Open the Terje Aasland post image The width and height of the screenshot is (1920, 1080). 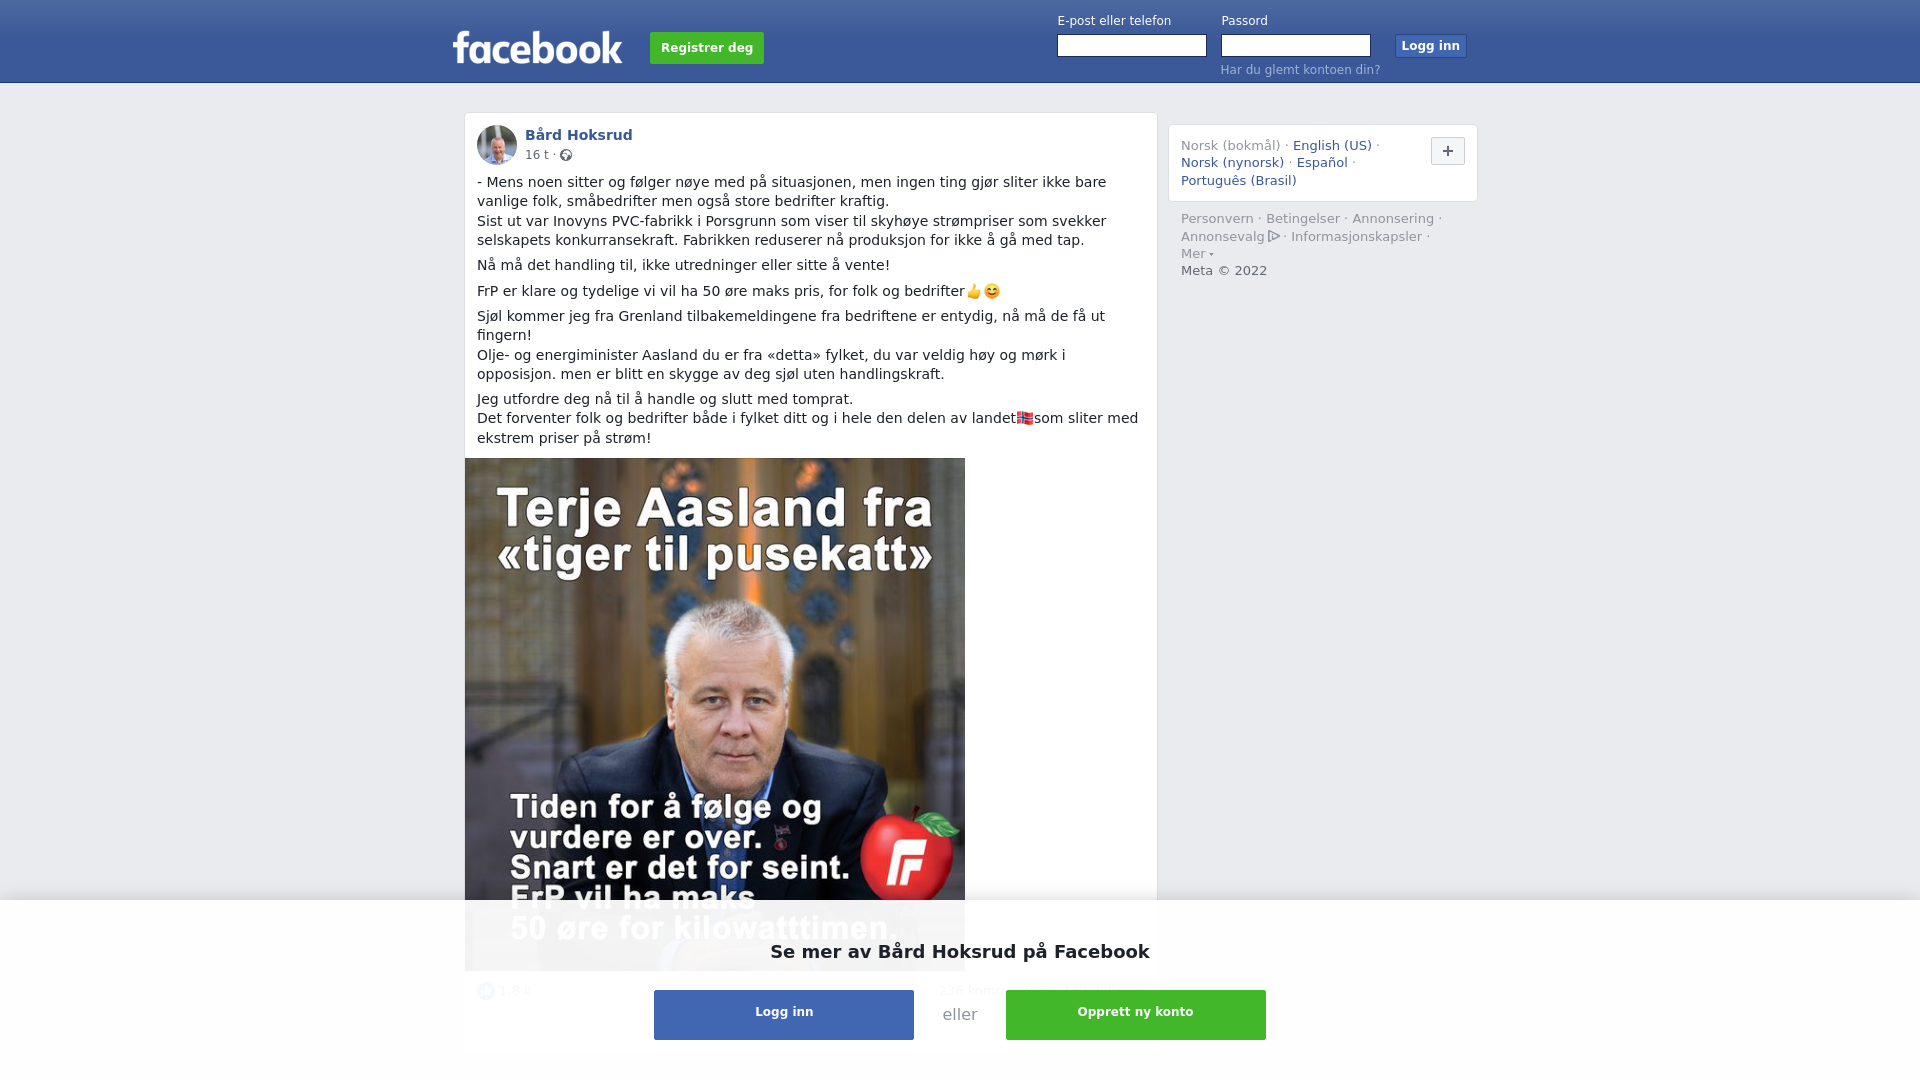tap(715, 714)
